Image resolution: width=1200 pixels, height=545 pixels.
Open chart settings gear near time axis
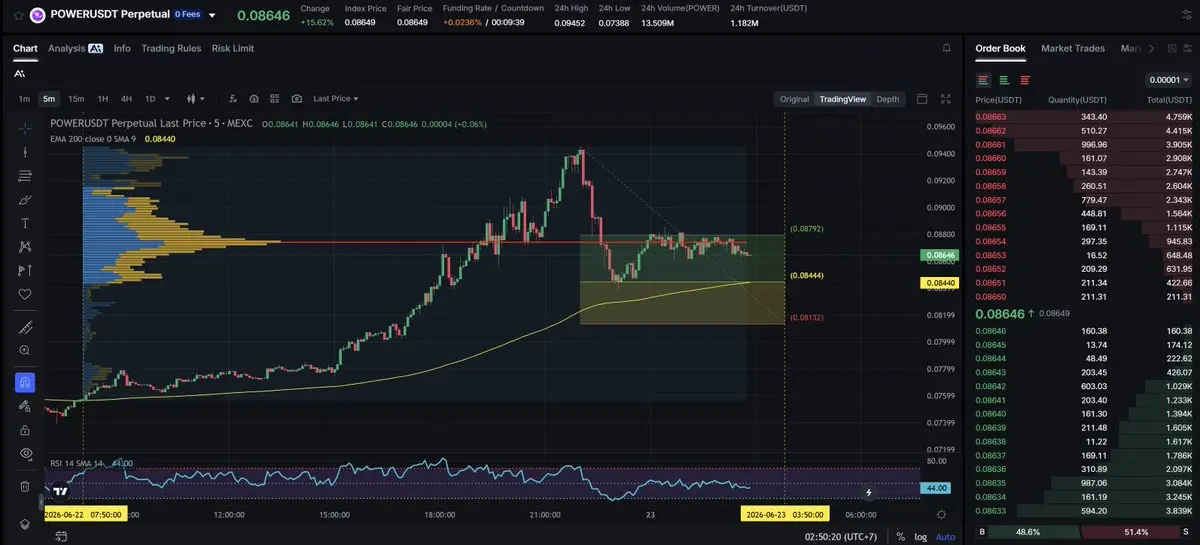click(941, 513)
